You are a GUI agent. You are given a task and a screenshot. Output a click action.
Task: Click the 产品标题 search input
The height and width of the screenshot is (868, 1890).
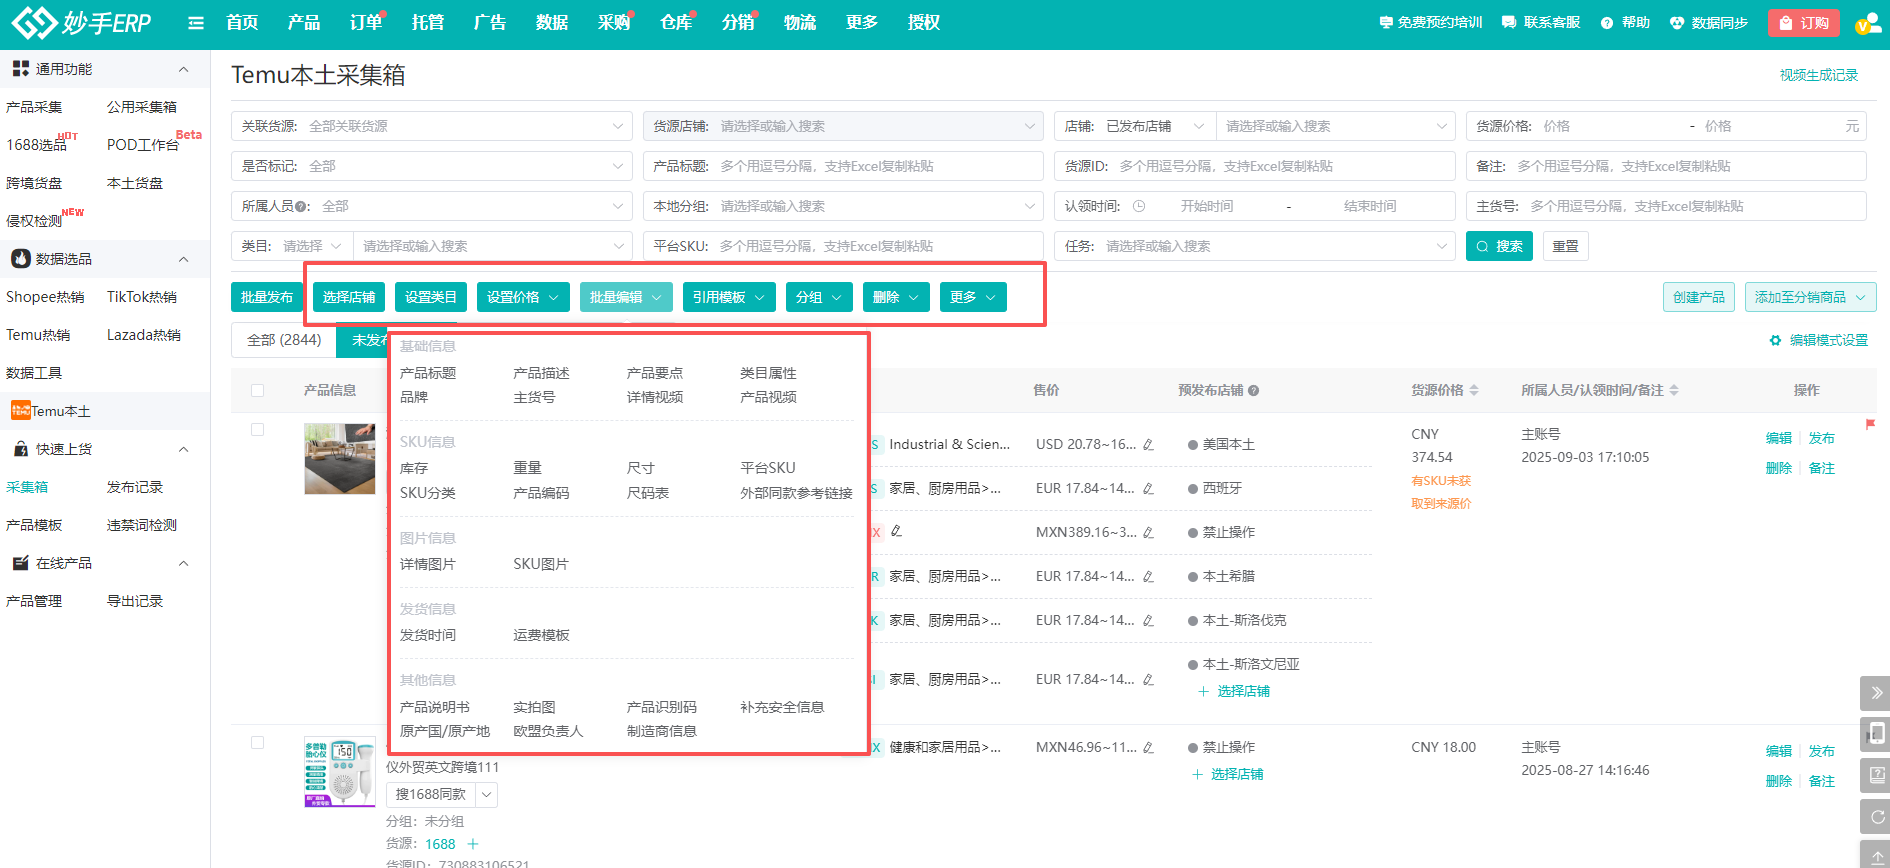point(843,166)
